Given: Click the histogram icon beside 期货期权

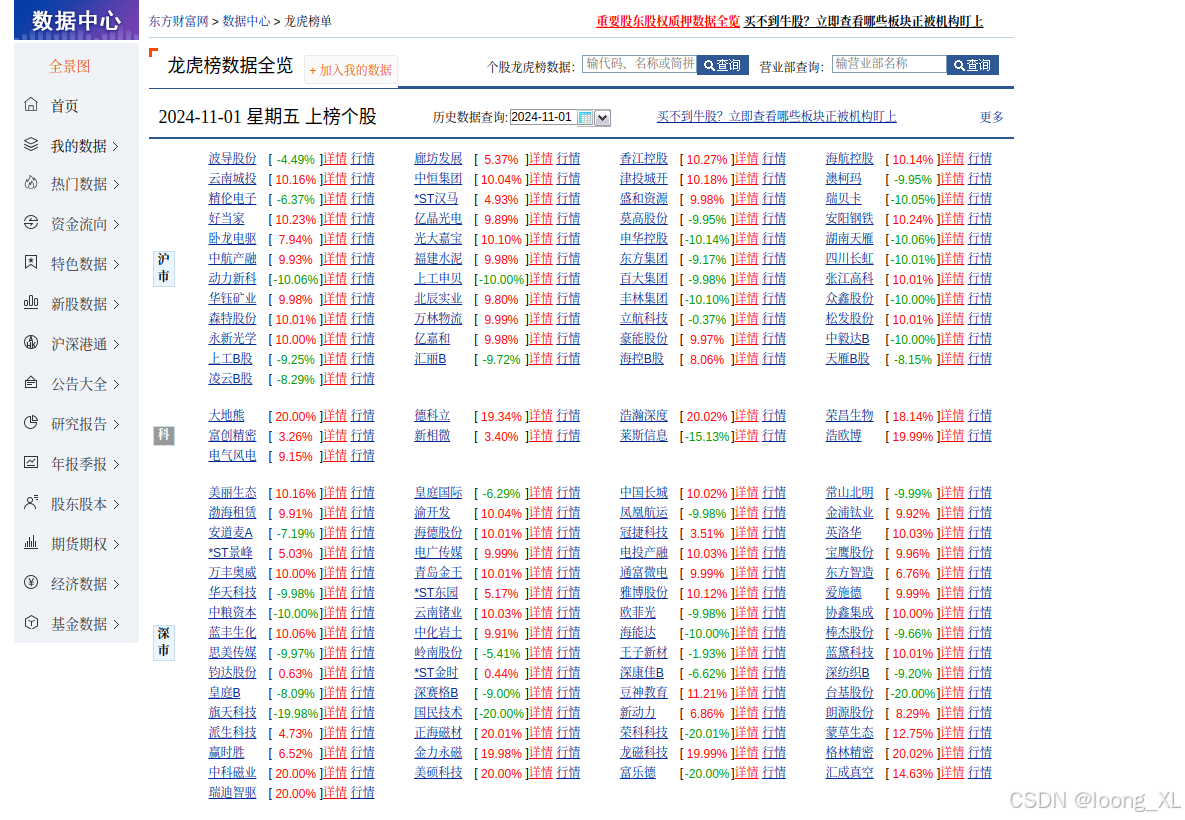Looking at the screenshot, I should [31, 543].
